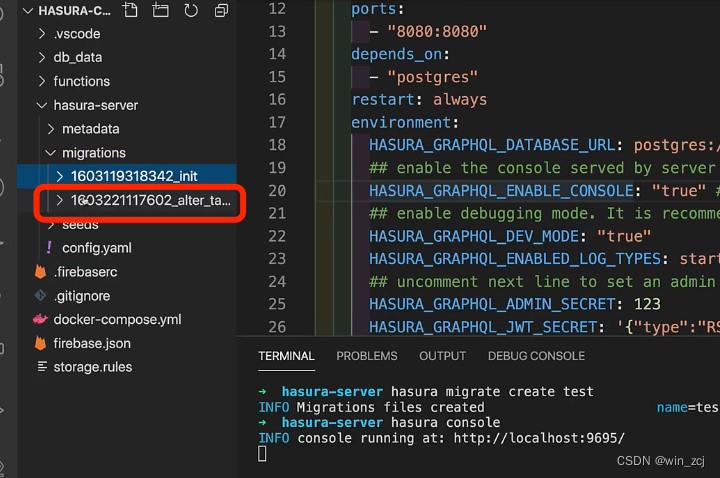
Task: Select the db_data folder name
Action: [78, 57]
